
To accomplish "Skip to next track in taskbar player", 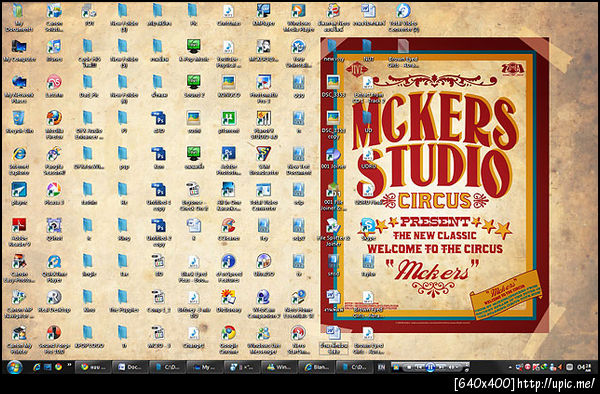I will click(441, 367).
